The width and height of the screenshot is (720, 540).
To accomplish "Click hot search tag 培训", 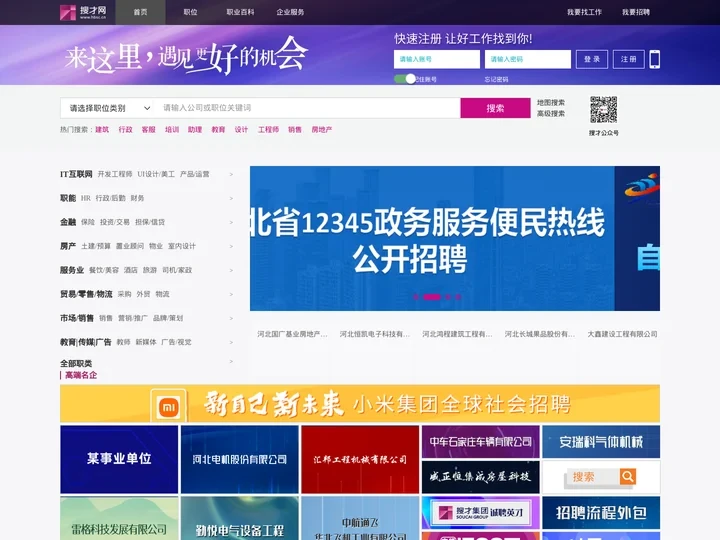I will tap(172, 129).
